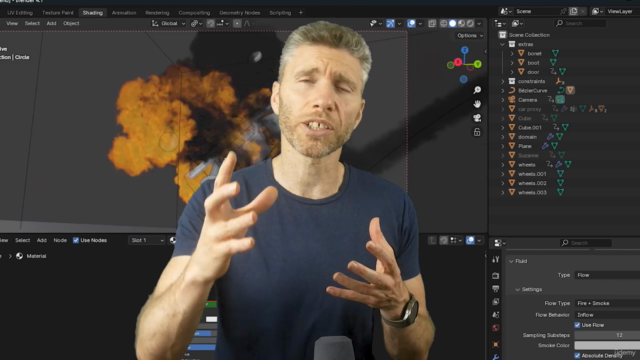Viewport: 640px width, 360px height.
Task: Collapse the Settings subpanel
Action: tap(518, 289)
